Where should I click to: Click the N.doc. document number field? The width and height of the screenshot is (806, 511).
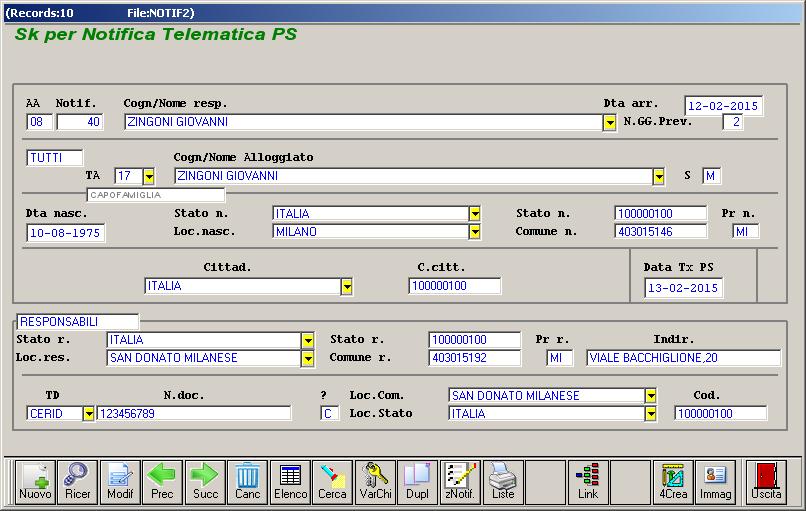click(194, 414)
